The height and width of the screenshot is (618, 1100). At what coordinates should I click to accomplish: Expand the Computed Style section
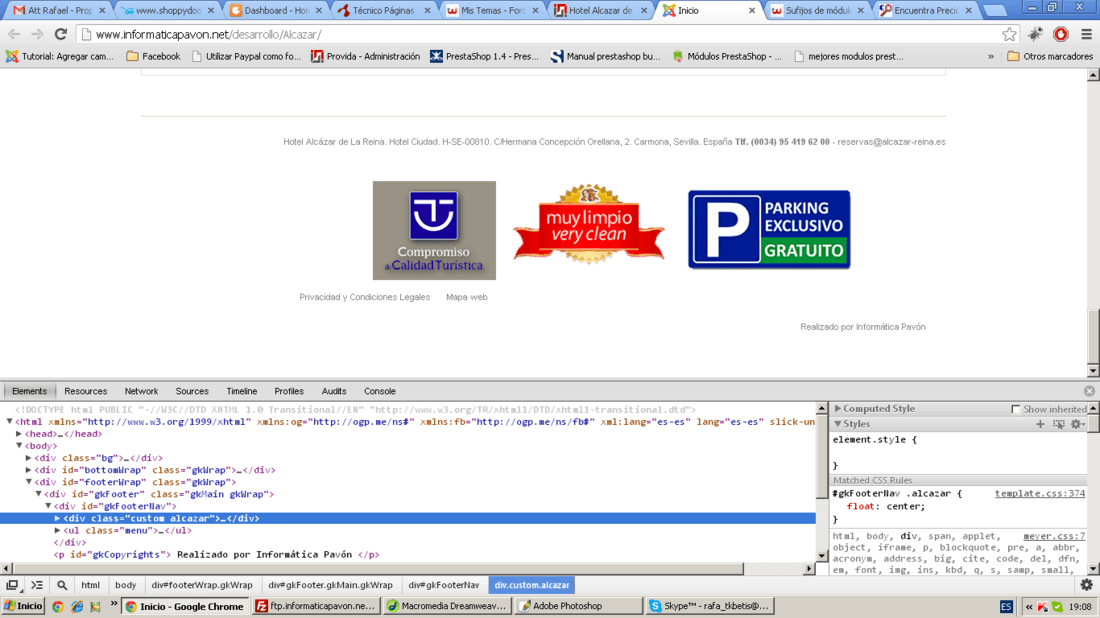(838, 408)
